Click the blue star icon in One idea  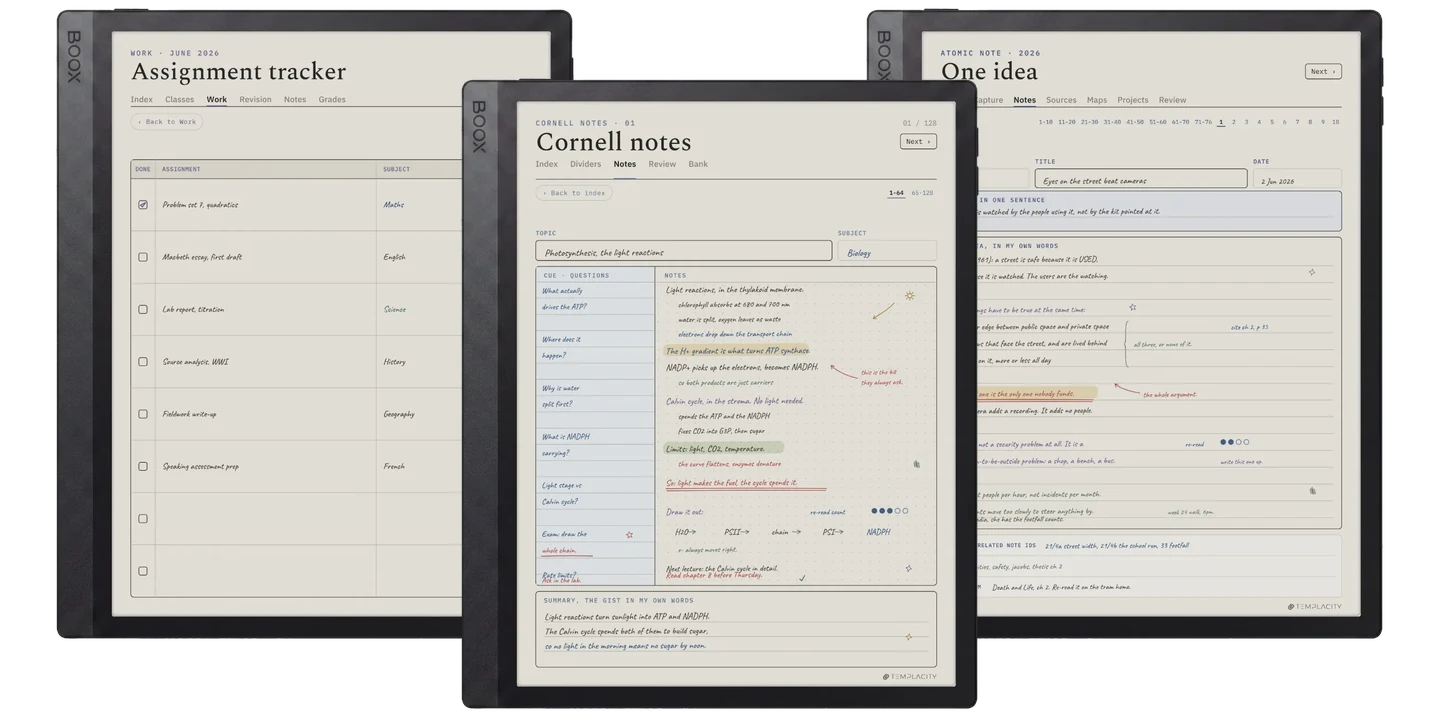1132,308
